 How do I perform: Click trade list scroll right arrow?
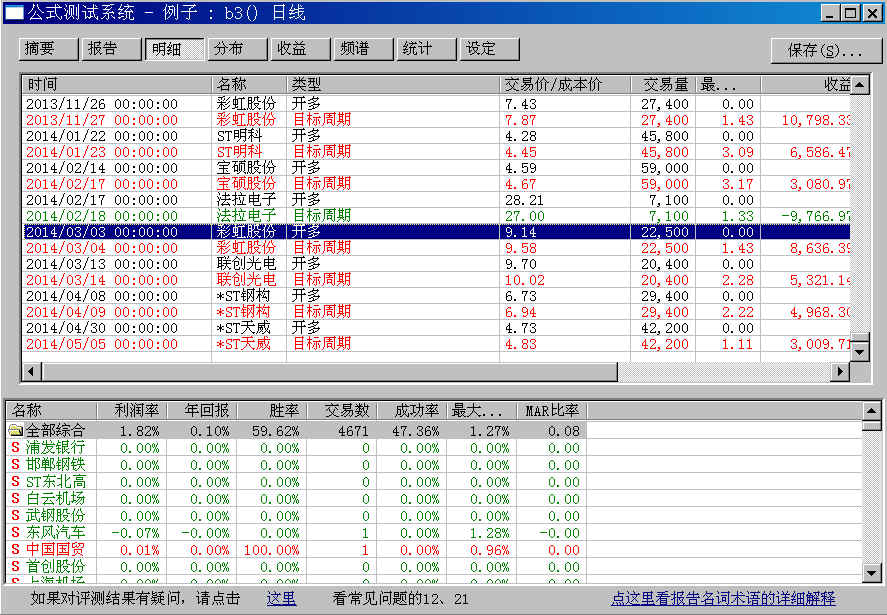tap(841, 371)
